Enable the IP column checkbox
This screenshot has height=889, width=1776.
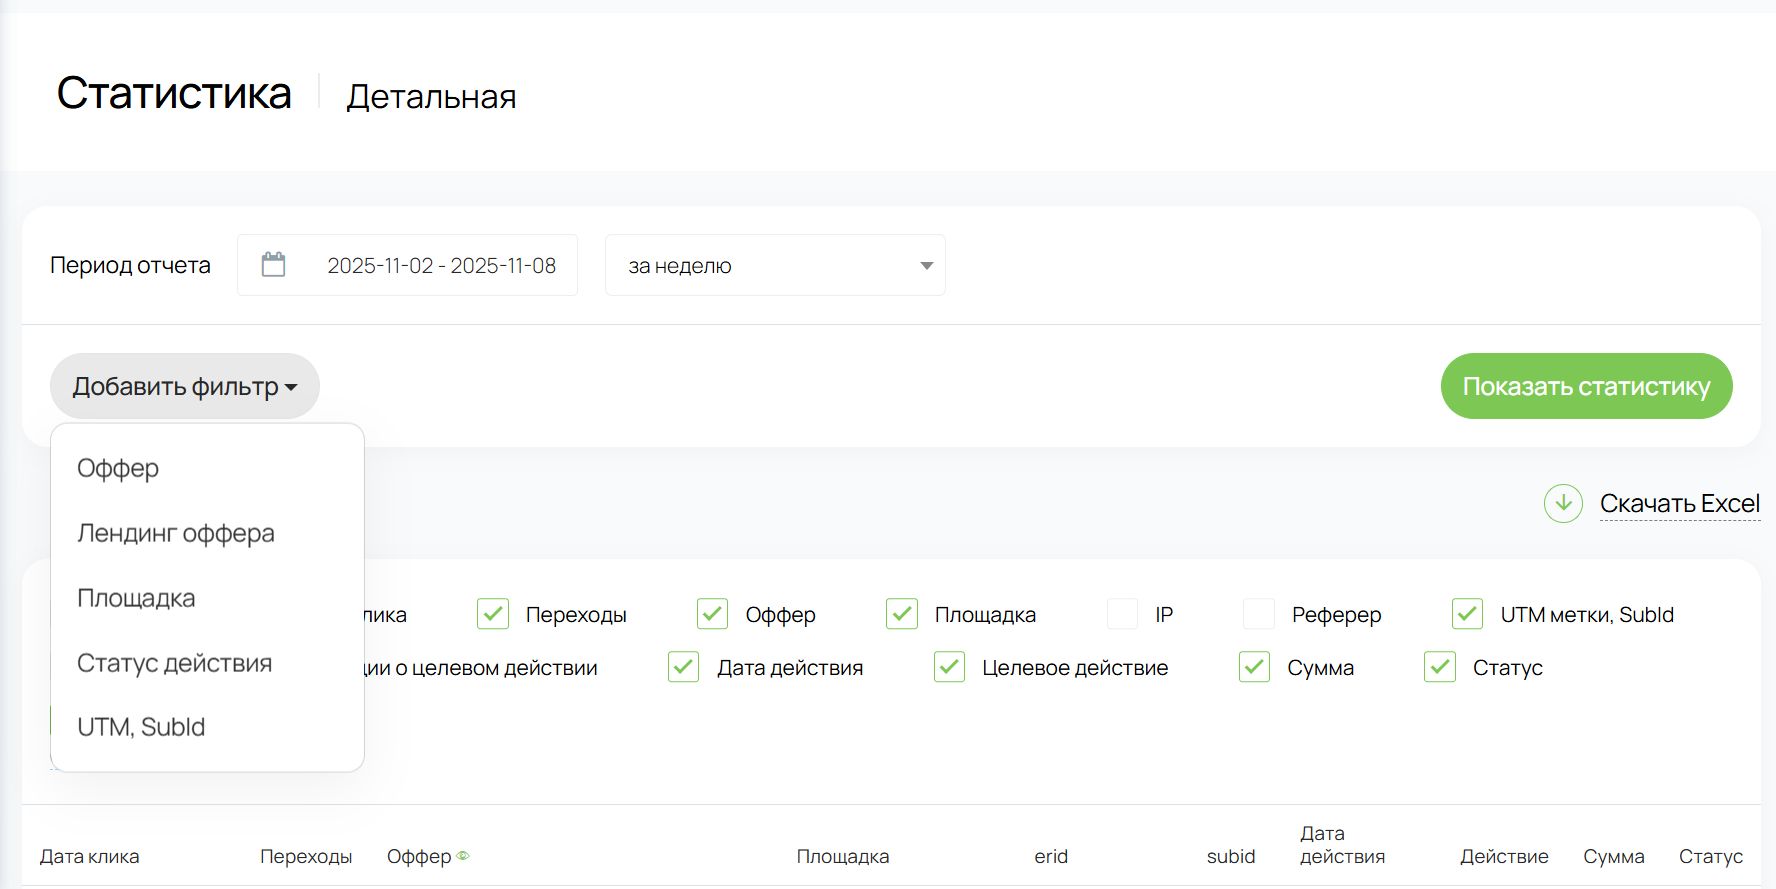point(1122,614)
